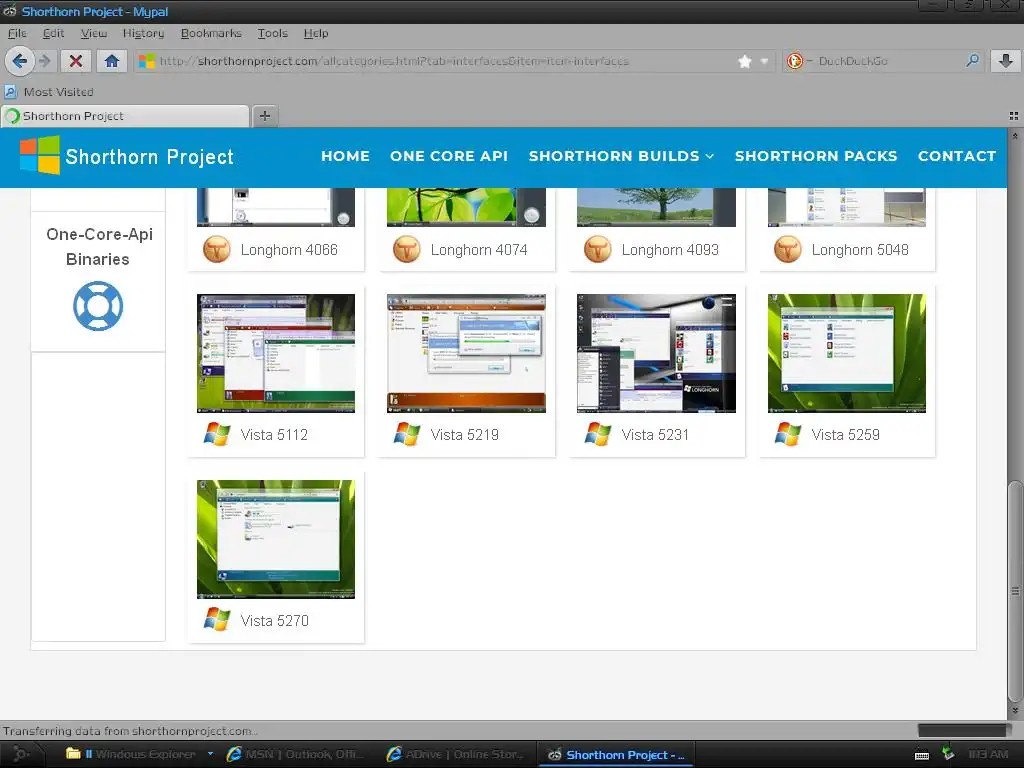
Task: Open the Vista 5112 screenshot thumbnail
Action: (276, 353)
